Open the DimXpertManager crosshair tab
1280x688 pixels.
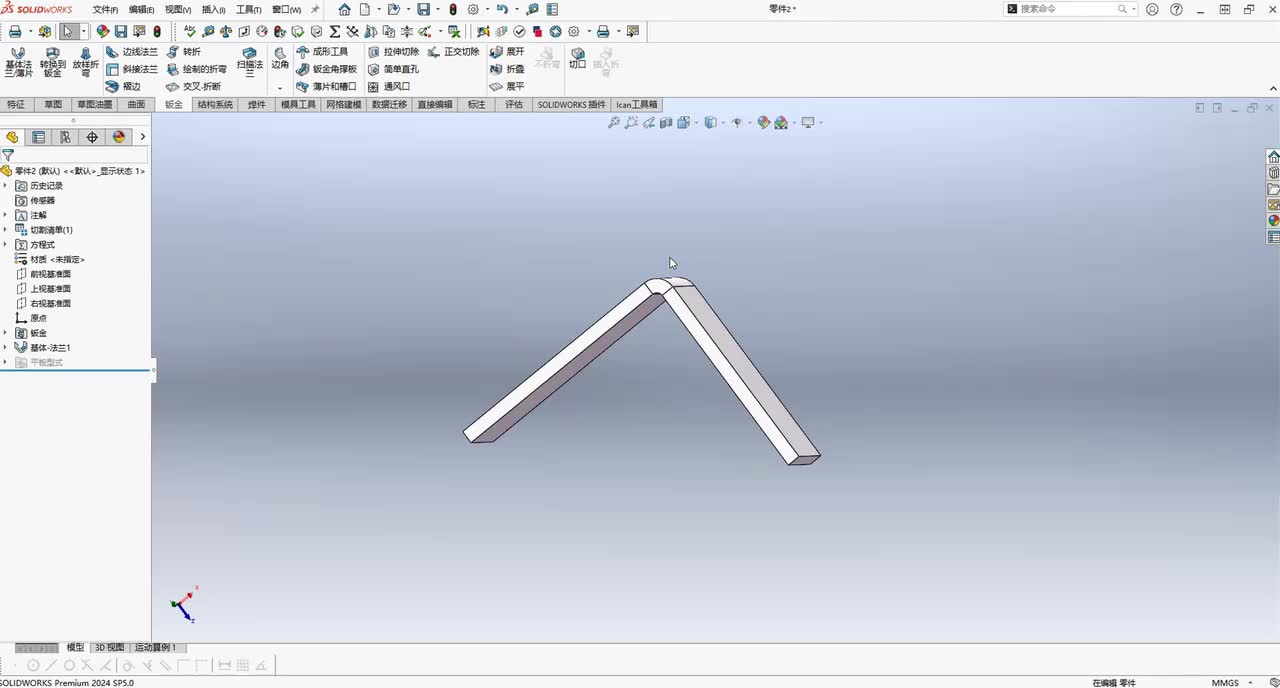92,137
